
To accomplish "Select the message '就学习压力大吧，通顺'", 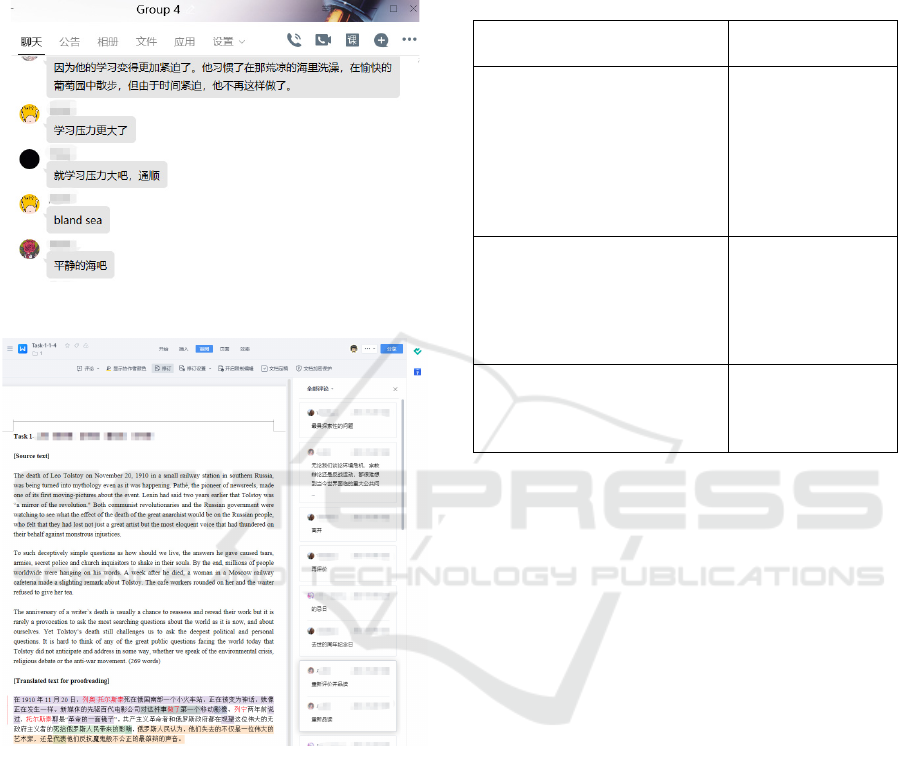I will pyautogui.click(x=107, y=175).
